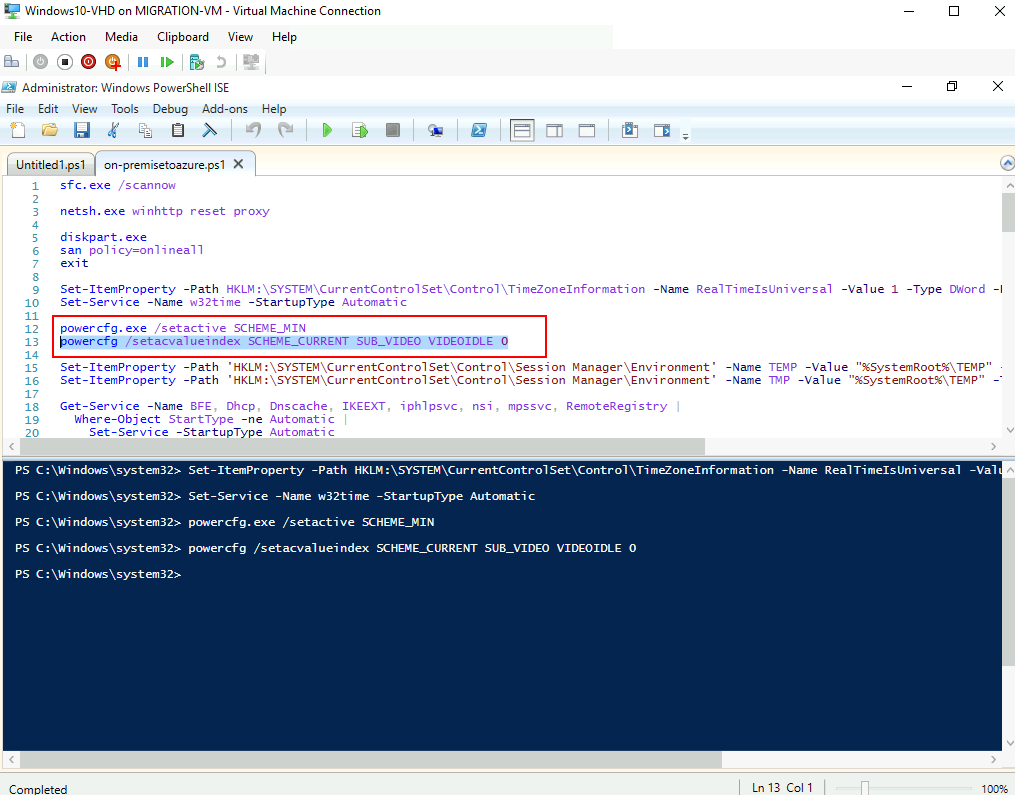Viewport: 1015px width, 795px height.
Task: Open Help menu in PowerShell ISE
Action: click(x=274, y=109)
